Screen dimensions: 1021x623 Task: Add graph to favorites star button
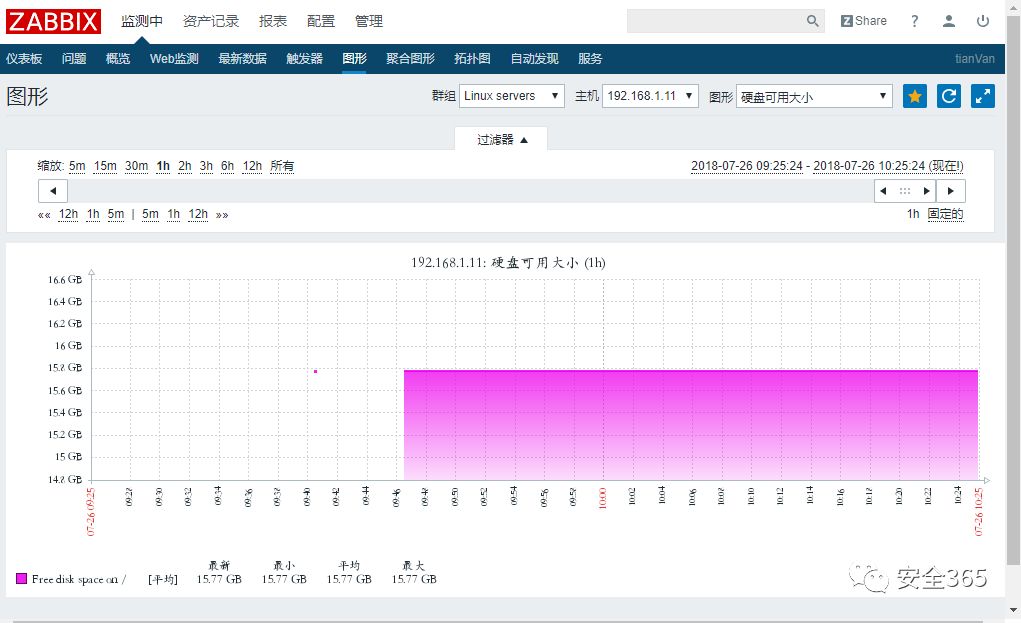[x=915, y=96]
